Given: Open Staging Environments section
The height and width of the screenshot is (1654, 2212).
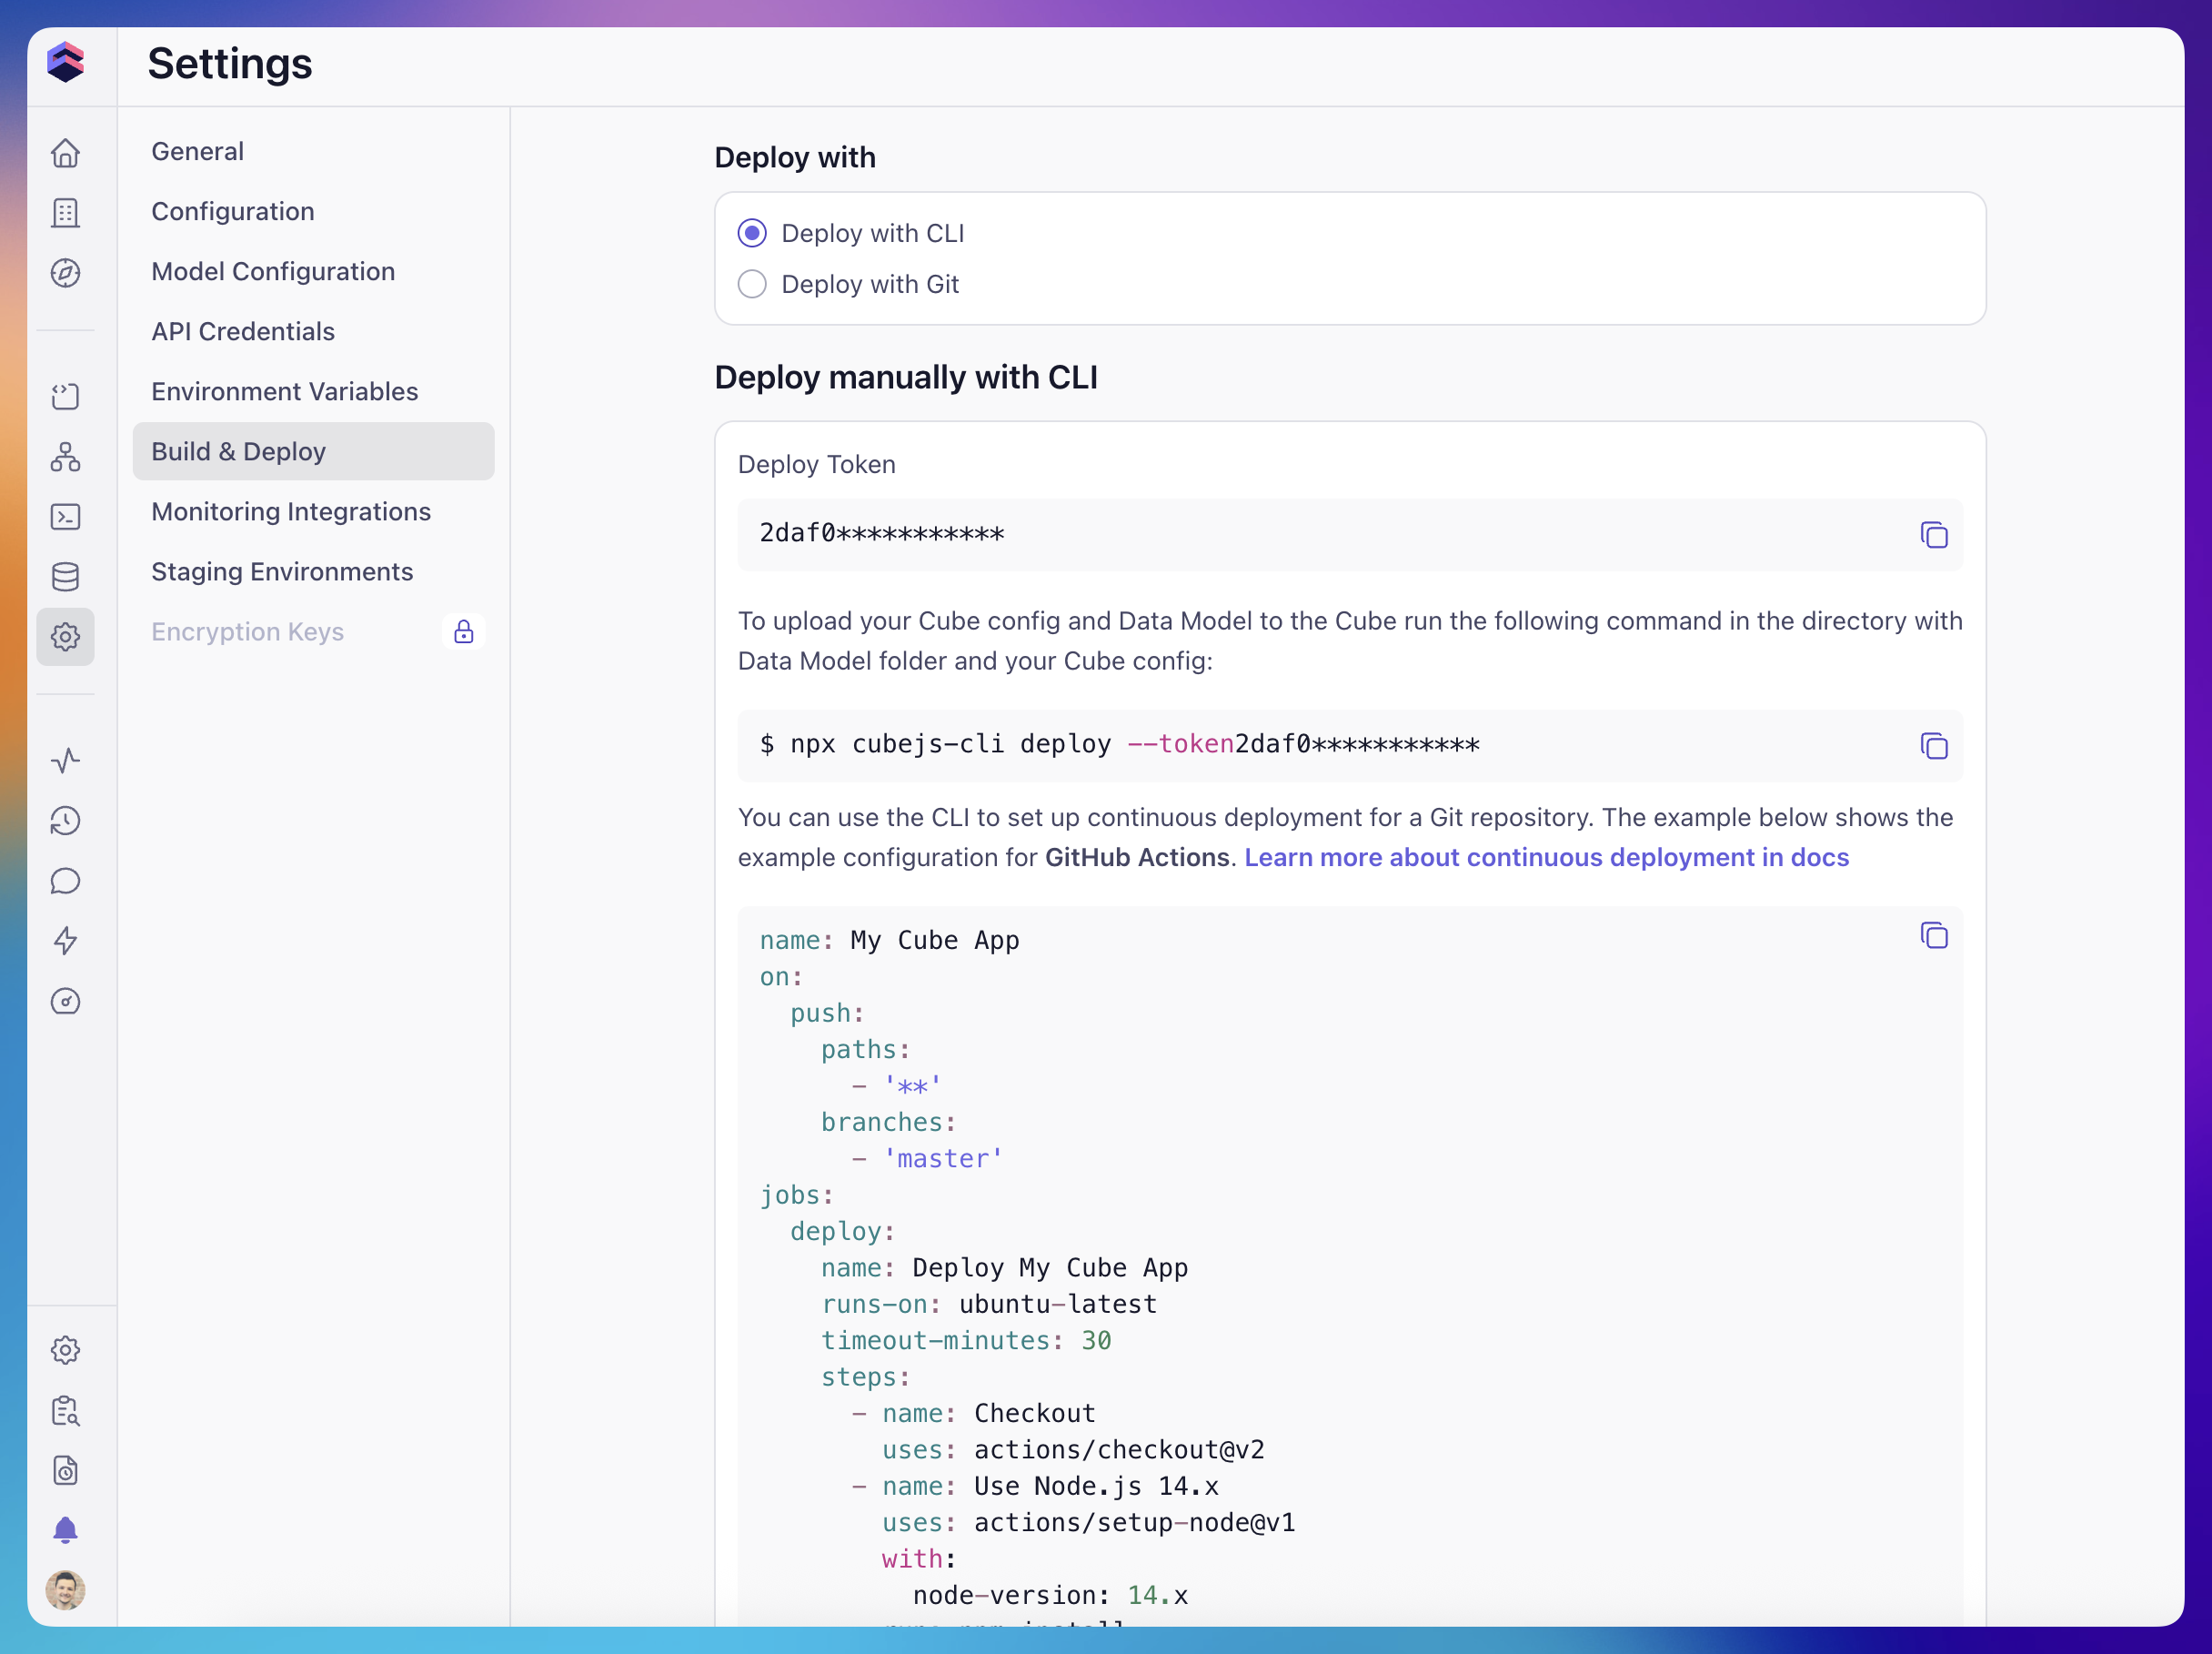Looking at the screenshot, I should [x=313, y=571].
